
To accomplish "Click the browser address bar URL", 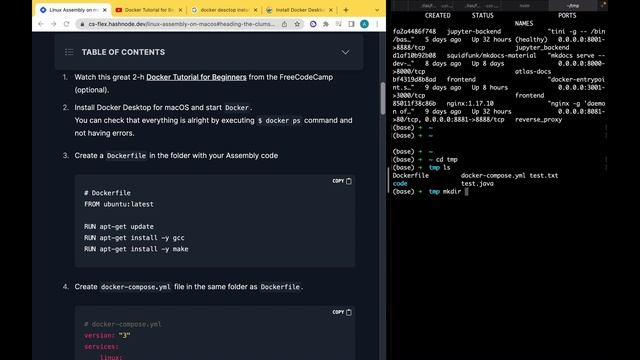I will 182,24.
